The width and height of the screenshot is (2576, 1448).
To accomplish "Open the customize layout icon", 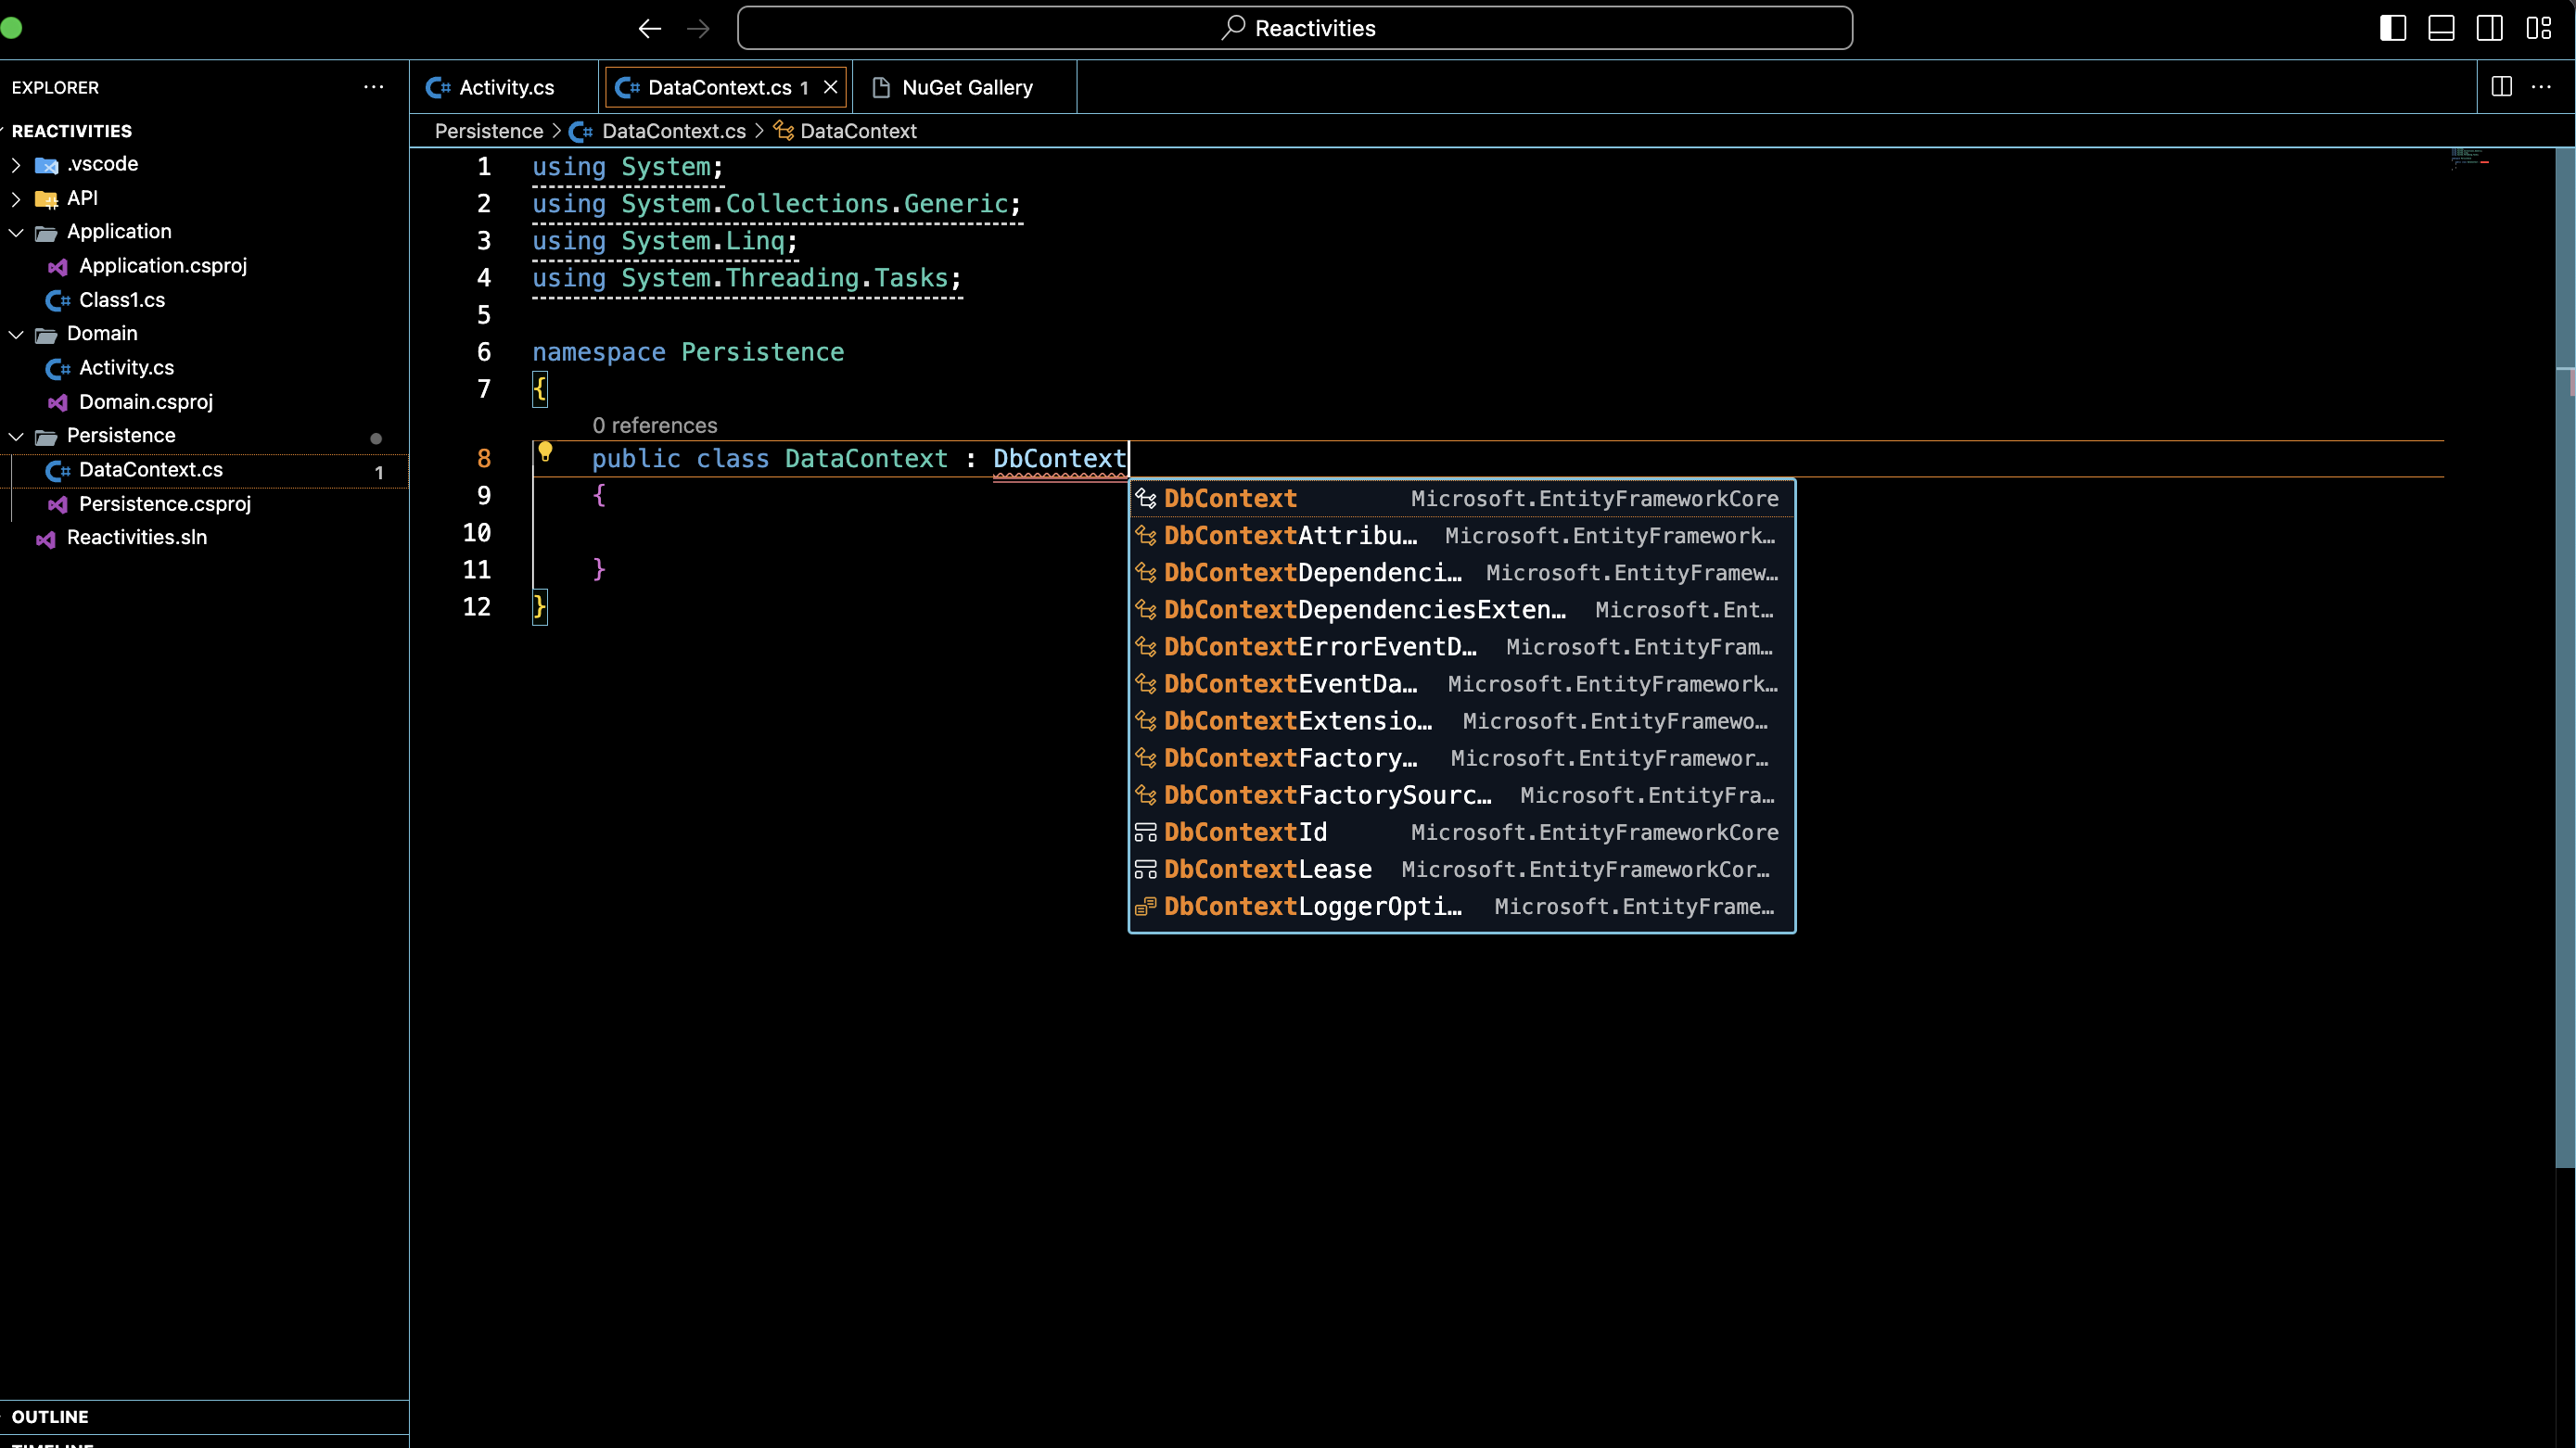I will [2538, 28].
